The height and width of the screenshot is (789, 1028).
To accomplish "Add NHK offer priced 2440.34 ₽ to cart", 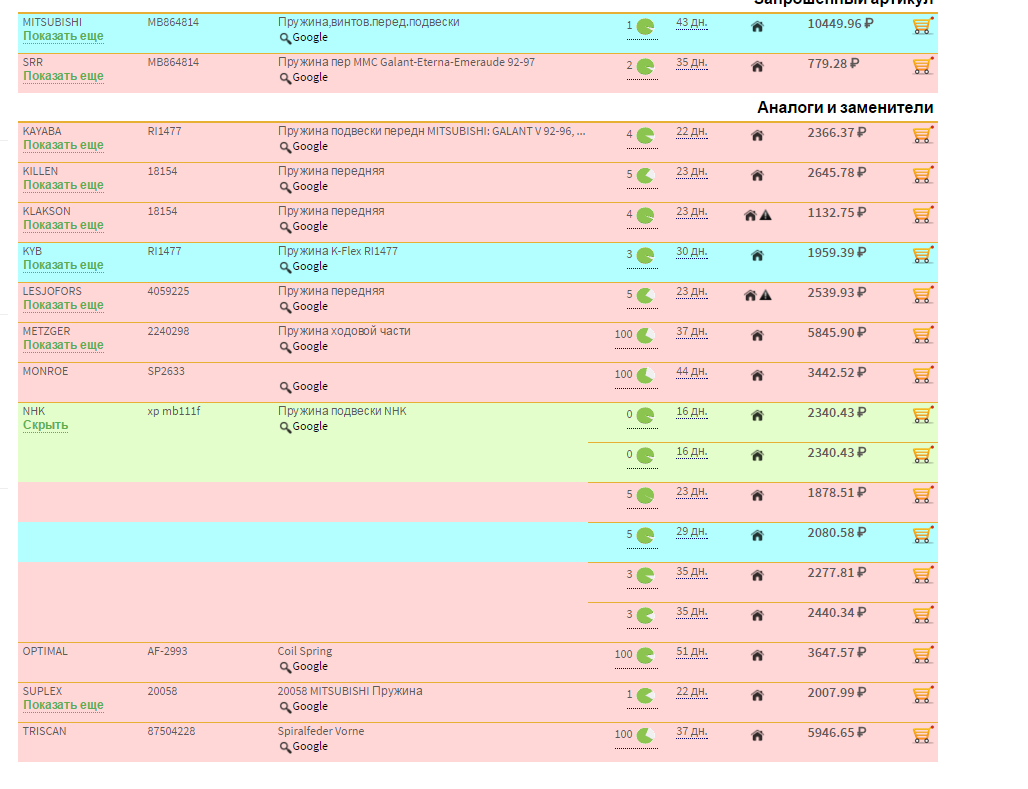I will [922, 615].
